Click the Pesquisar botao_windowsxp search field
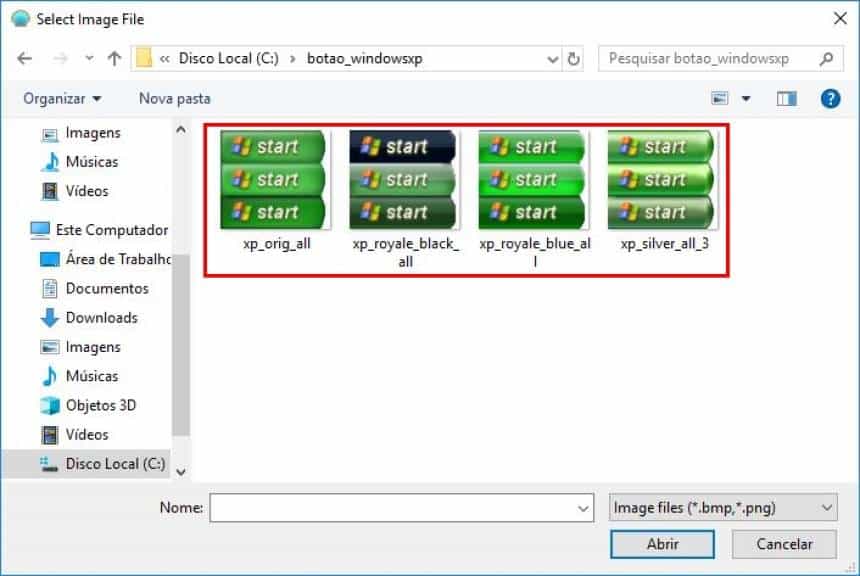Screen dimensions: 860x576 [x=721, y=59]
